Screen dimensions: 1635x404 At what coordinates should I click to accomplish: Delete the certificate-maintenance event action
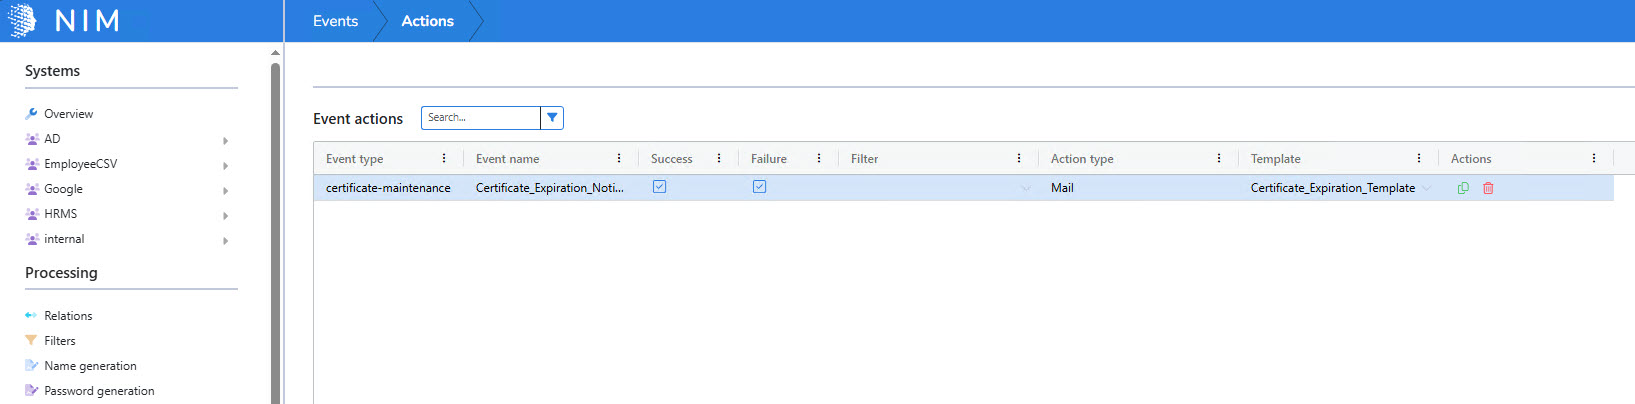point(1488,188)
